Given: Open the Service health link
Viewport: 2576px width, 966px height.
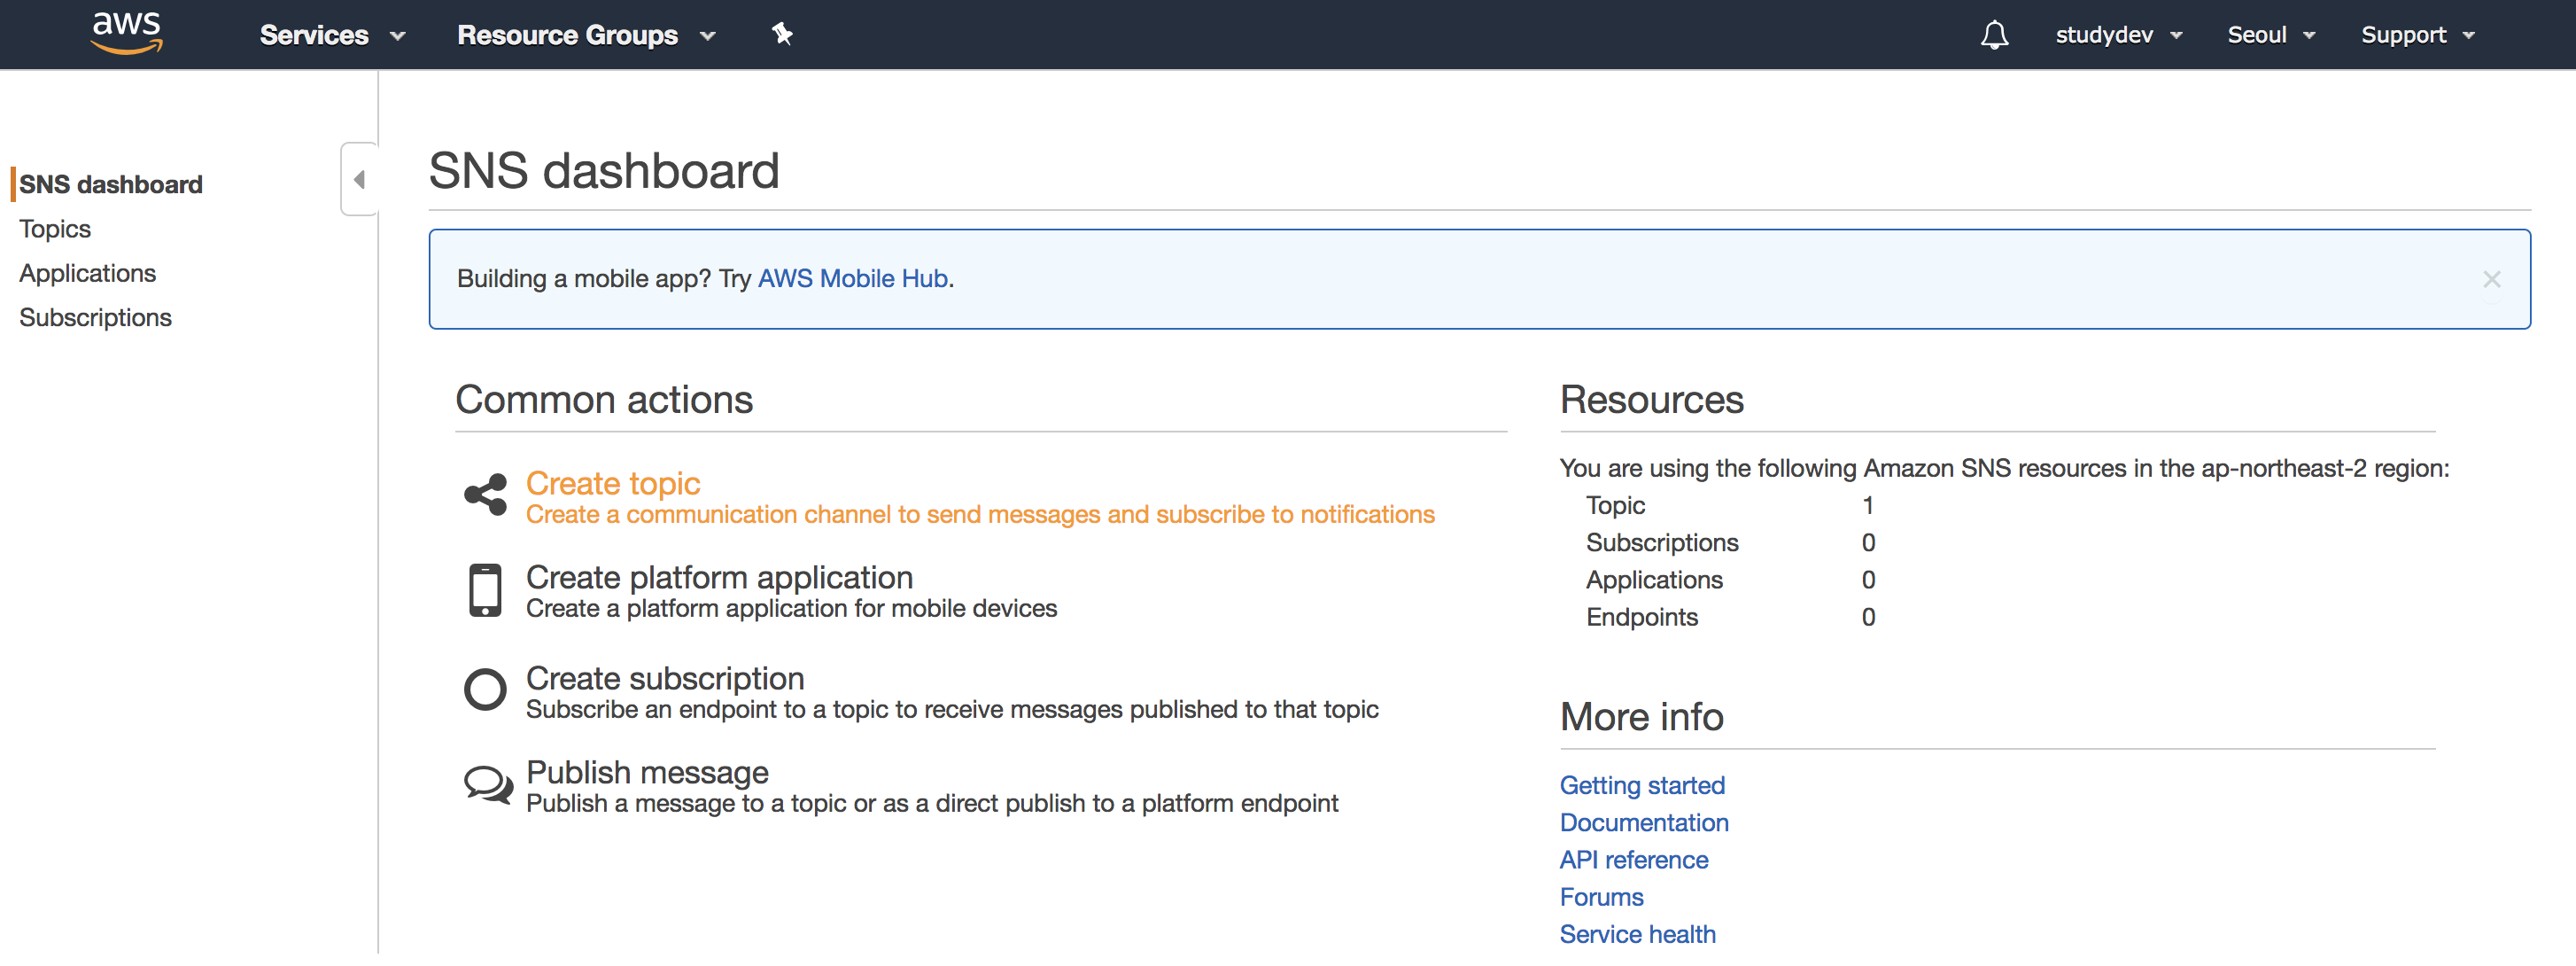Looking at the screenshot, I should point(1637,935).
